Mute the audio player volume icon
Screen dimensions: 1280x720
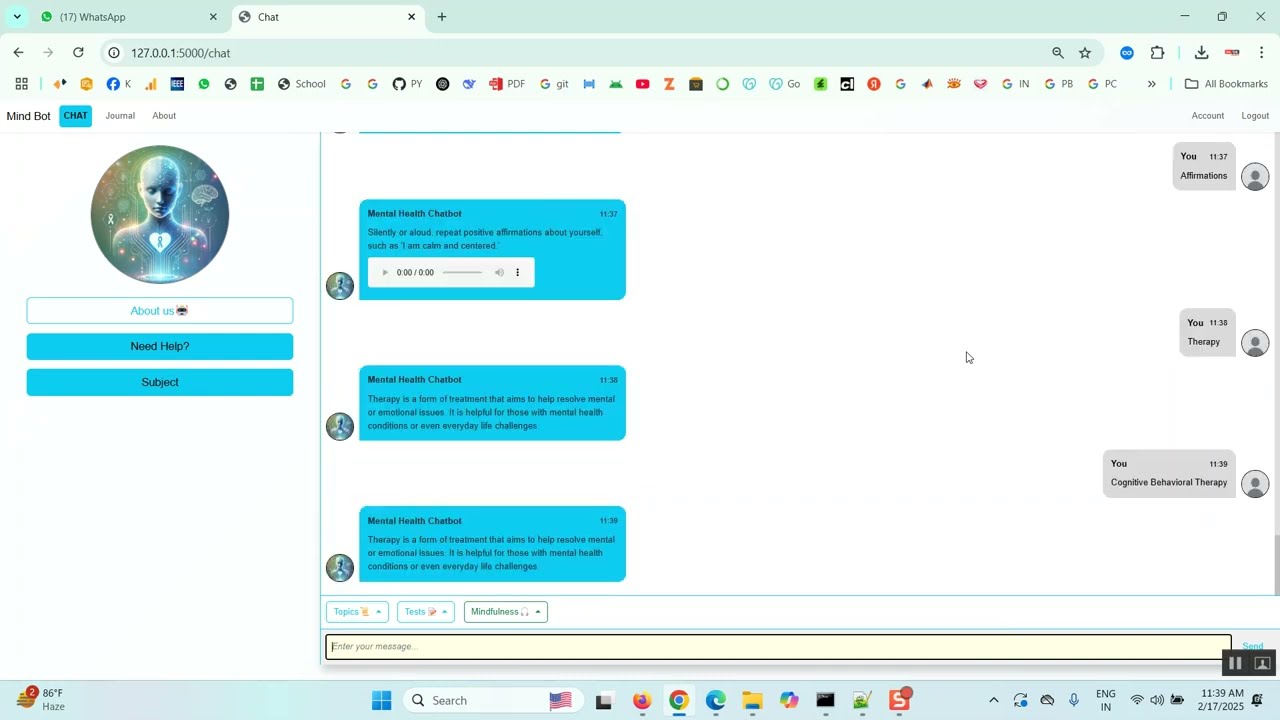[x=499, y=273]
